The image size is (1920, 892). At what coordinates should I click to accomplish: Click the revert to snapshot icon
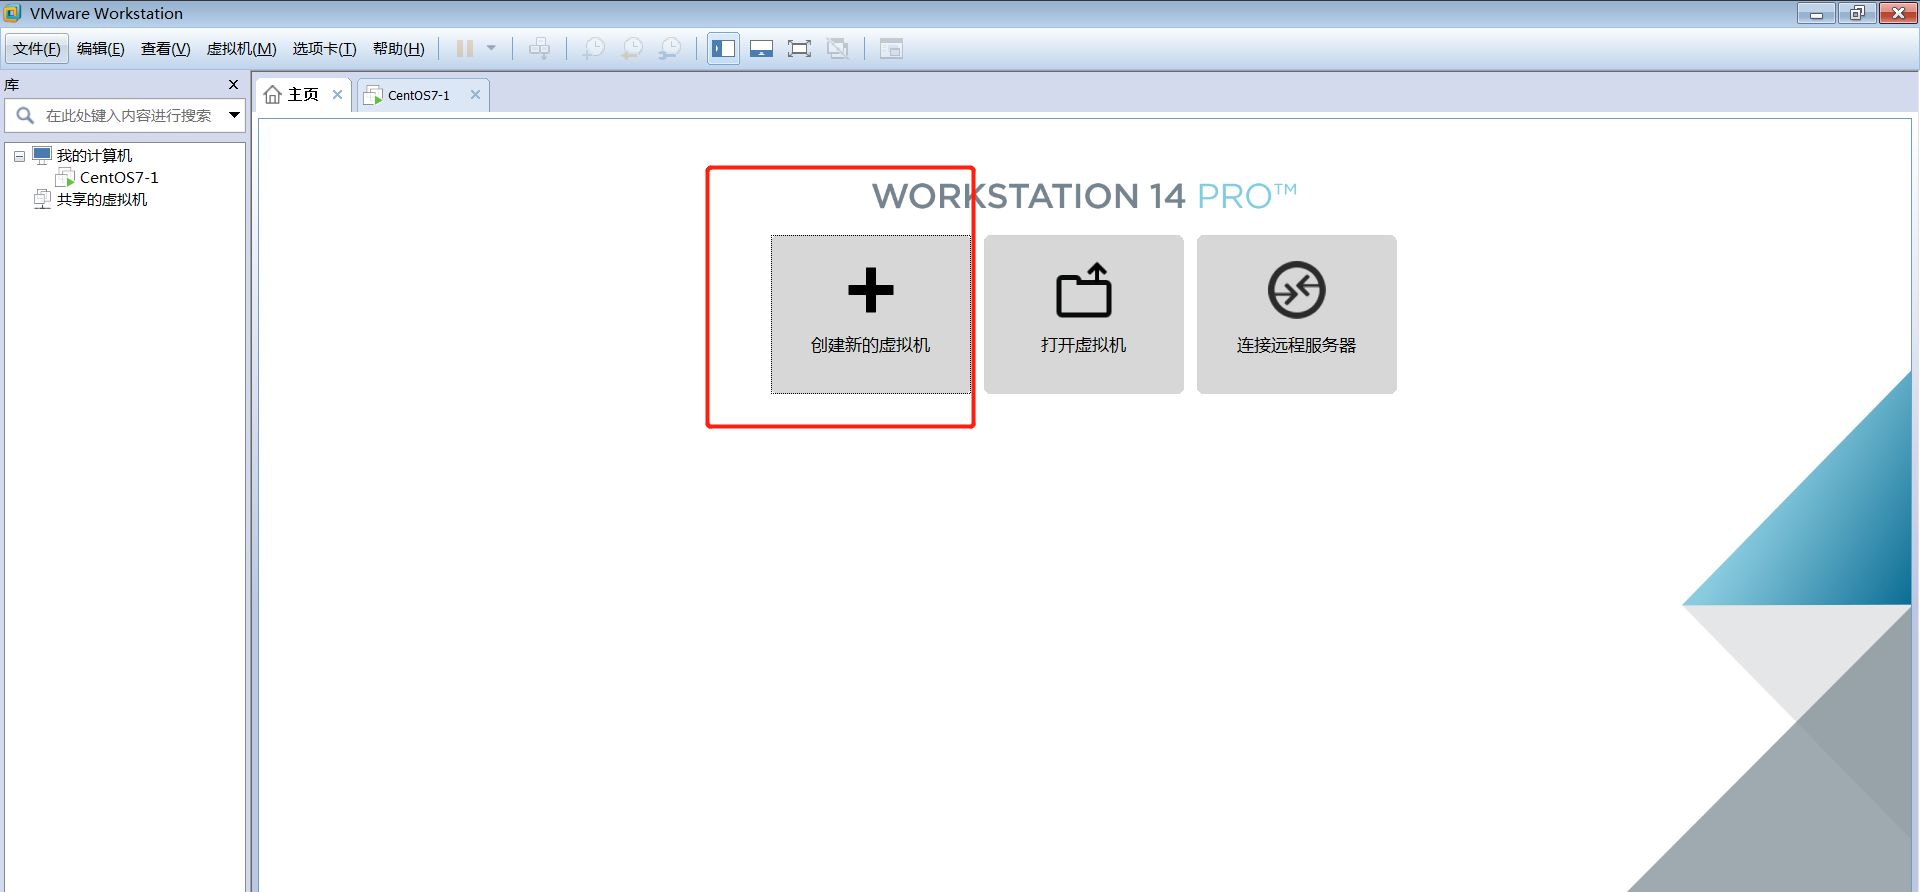(x=632, y=48)
